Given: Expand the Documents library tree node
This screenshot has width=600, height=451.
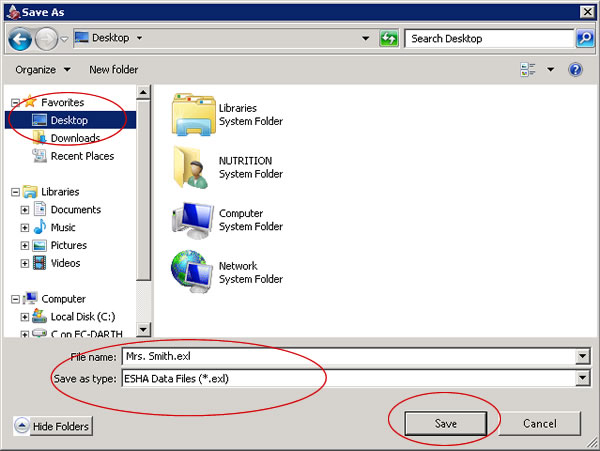Looking at the screenshot, I should (x=25, y=210).
